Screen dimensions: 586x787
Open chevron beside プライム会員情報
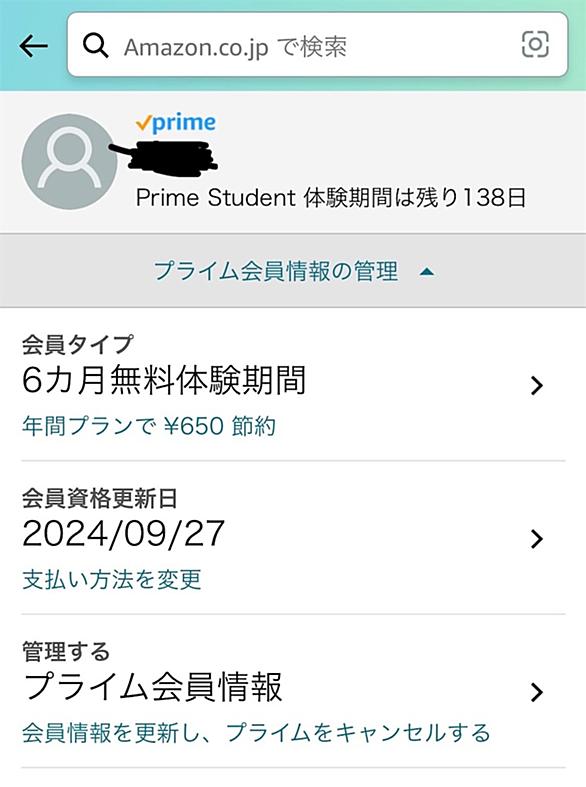[537, 692]
